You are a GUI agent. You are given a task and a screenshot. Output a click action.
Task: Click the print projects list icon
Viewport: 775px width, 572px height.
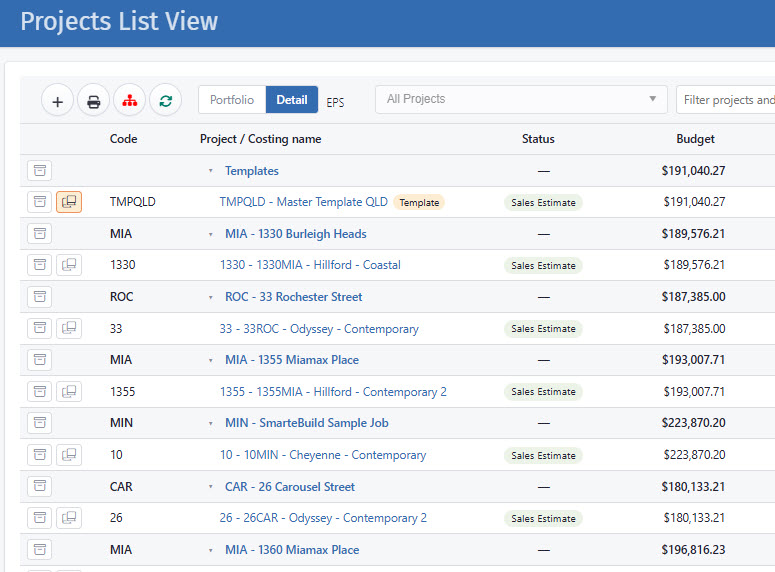click(93, 101)
